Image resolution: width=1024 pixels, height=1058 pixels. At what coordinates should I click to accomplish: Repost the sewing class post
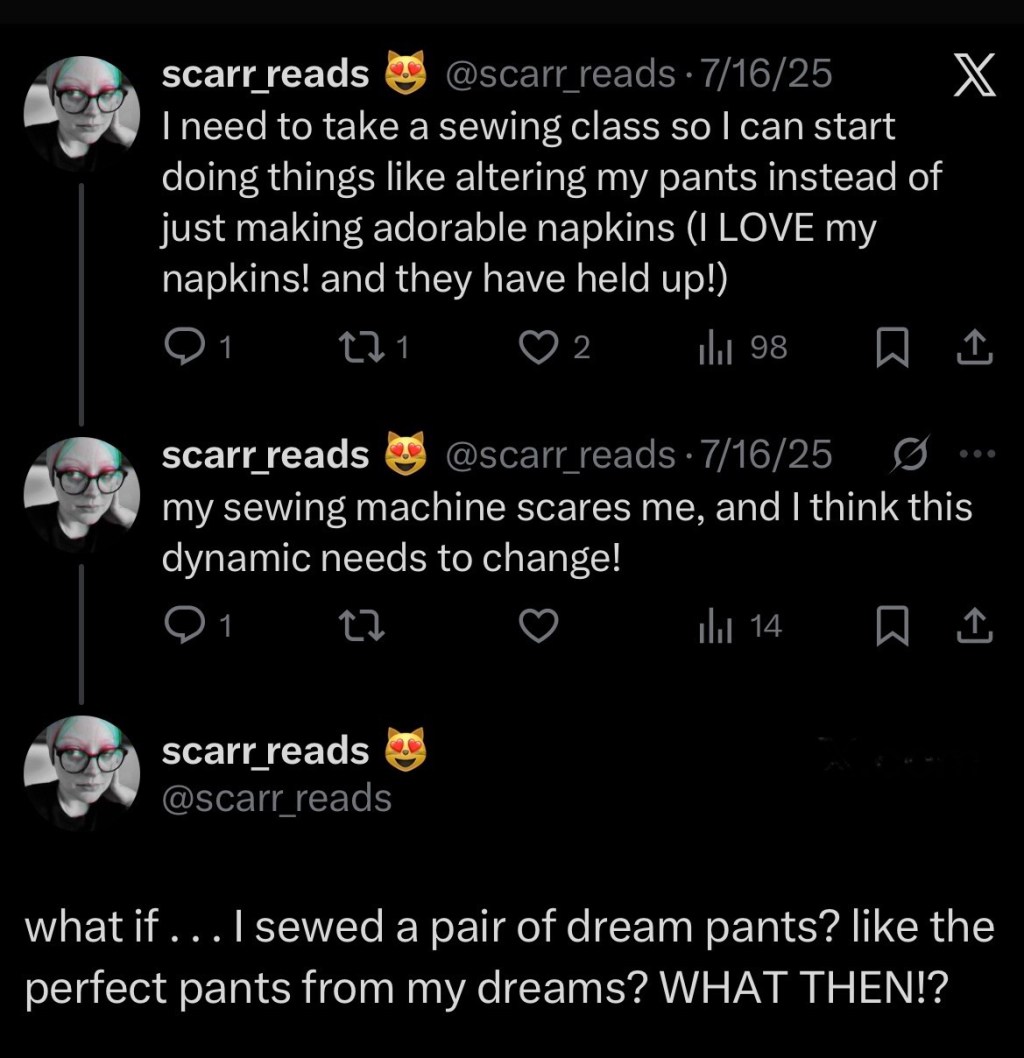354,347
